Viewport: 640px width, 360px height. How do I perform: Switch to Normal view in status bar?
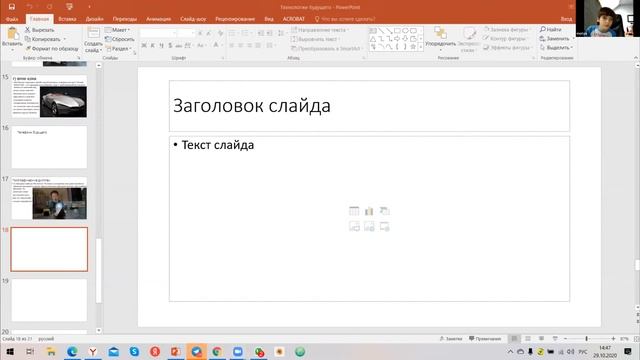(x=514, y=339)
